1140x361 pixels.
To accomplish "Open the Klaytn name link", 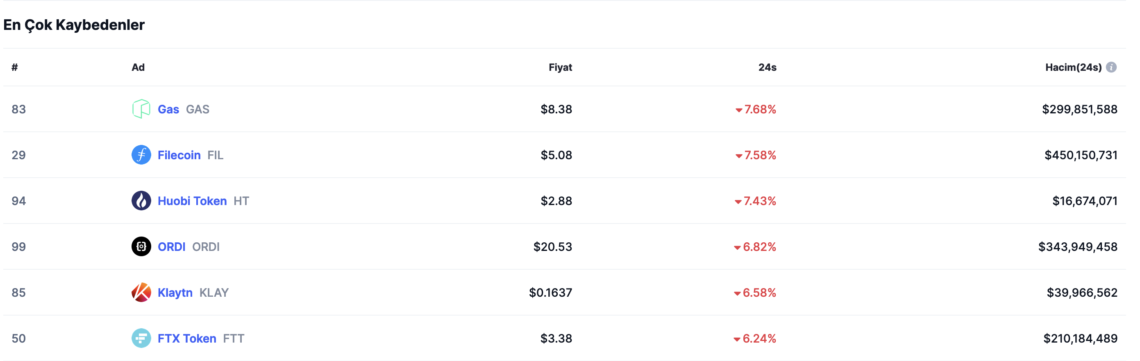I will pyautogui.click(x=175, y=293).
